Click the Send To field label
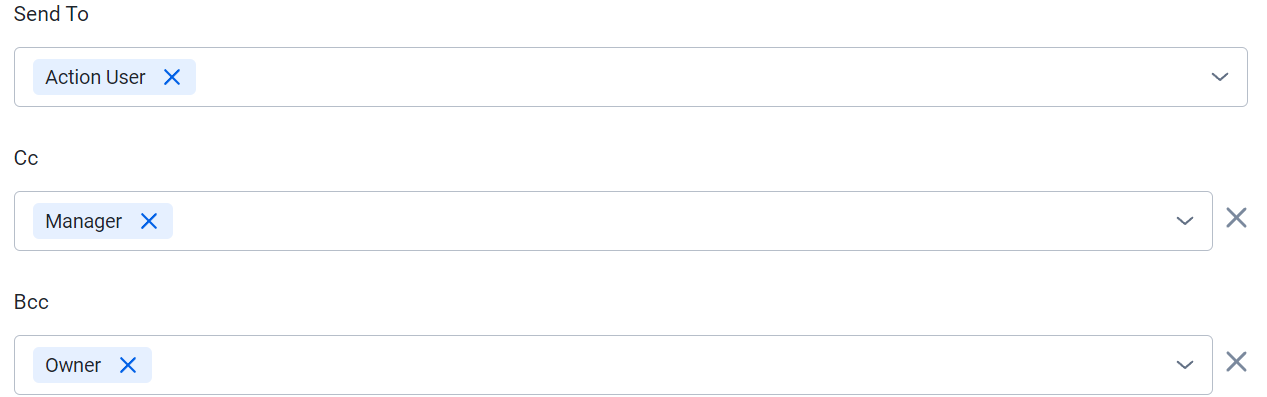1267x397 pixels. (x=51, y=14)
